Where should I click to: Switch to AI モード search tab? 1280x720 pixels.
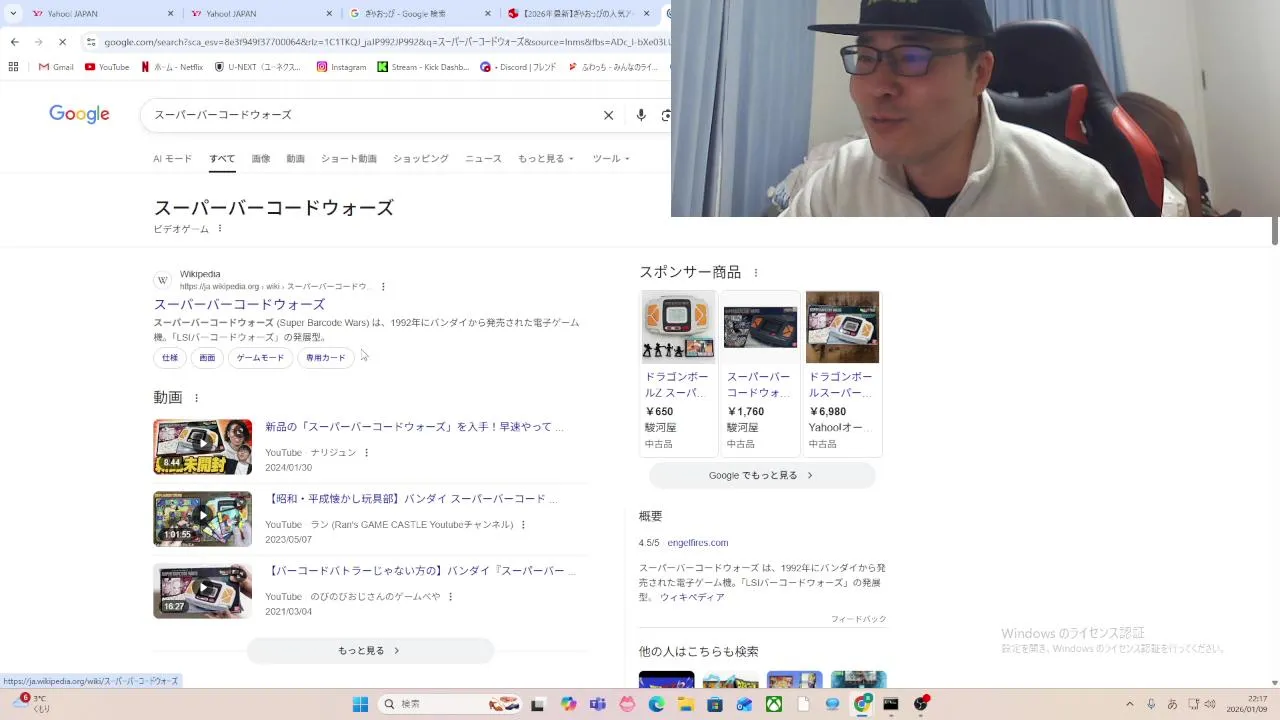(172, 159)
